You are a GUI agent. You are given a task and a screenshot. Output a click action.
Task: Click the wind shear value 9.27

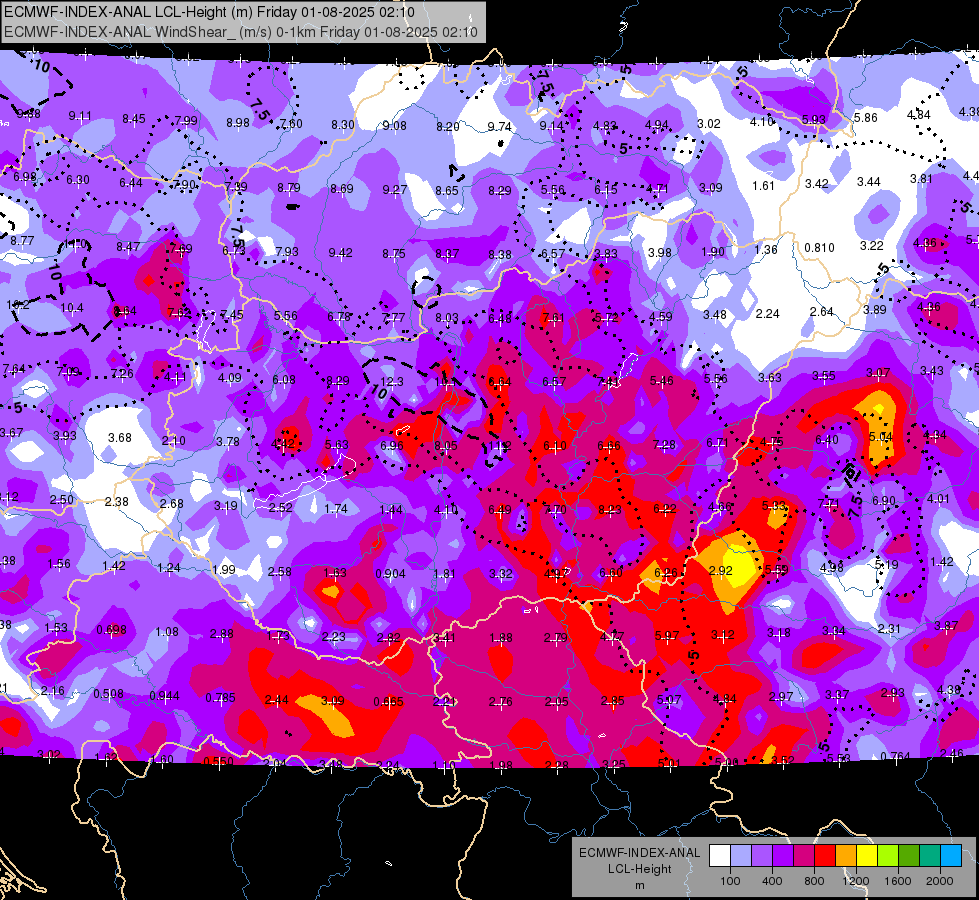tap(395, 189)
